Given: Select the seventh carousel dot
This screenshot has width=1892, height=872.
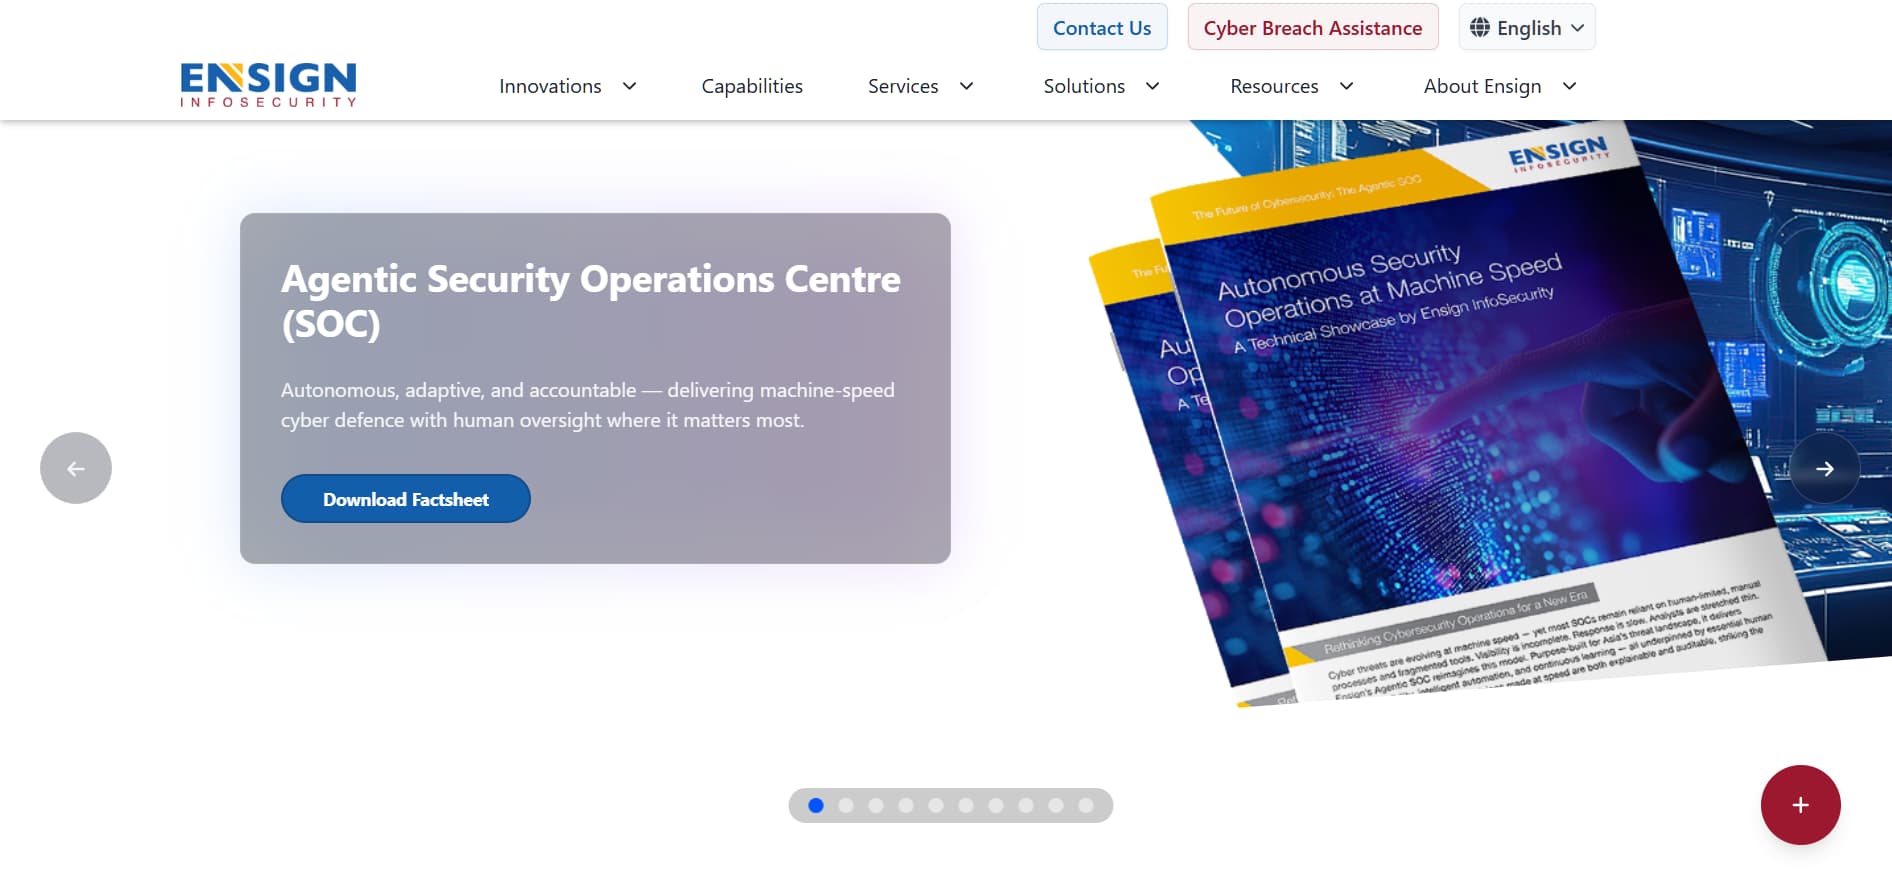Looking at the screenshot, I should 996,805.
